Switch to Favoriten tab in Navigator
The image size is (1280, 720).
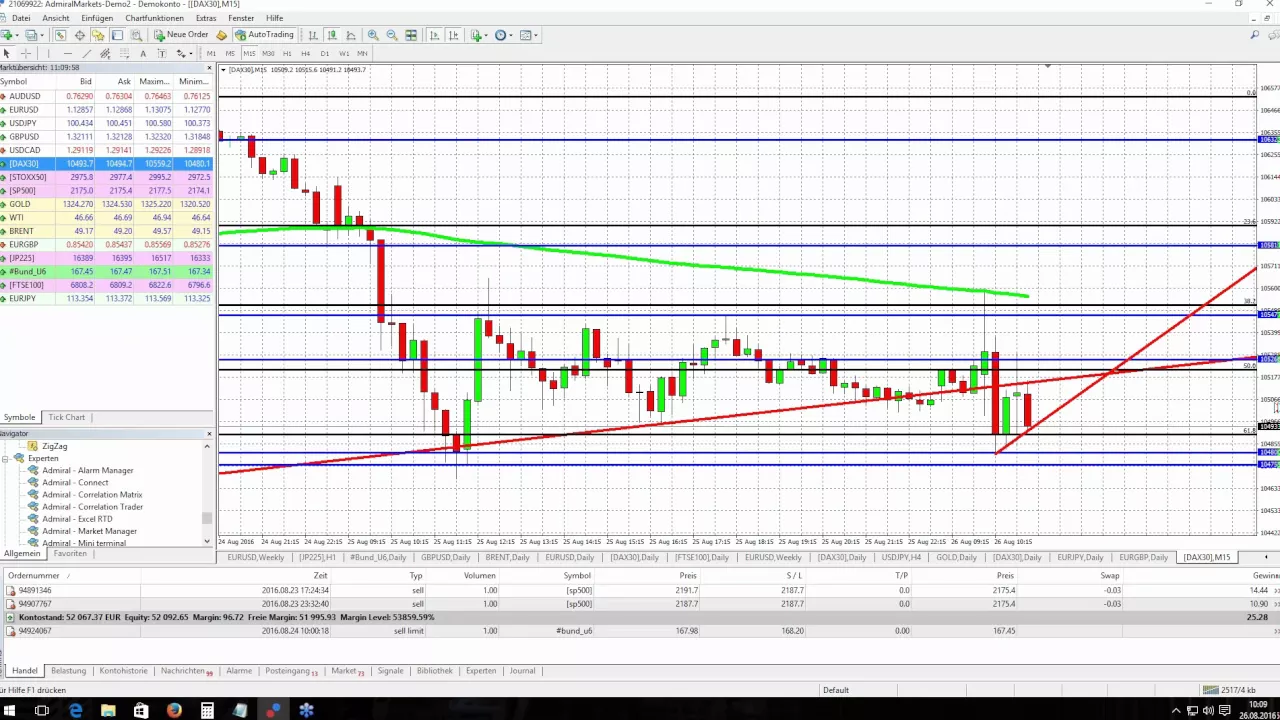click(70, 553)
